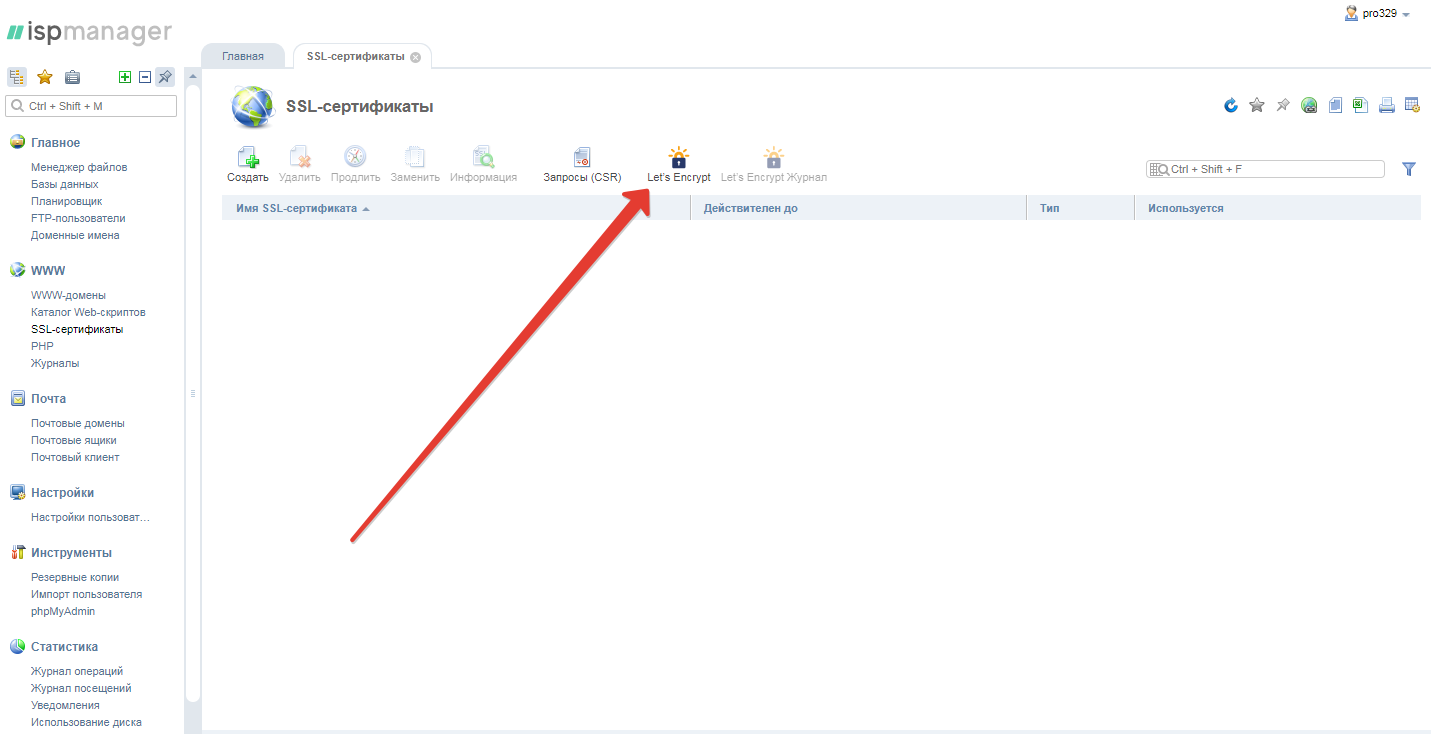1431x734 pixels.
Task: Open Журналы menu item under WWW
Action: pos(55,363)
